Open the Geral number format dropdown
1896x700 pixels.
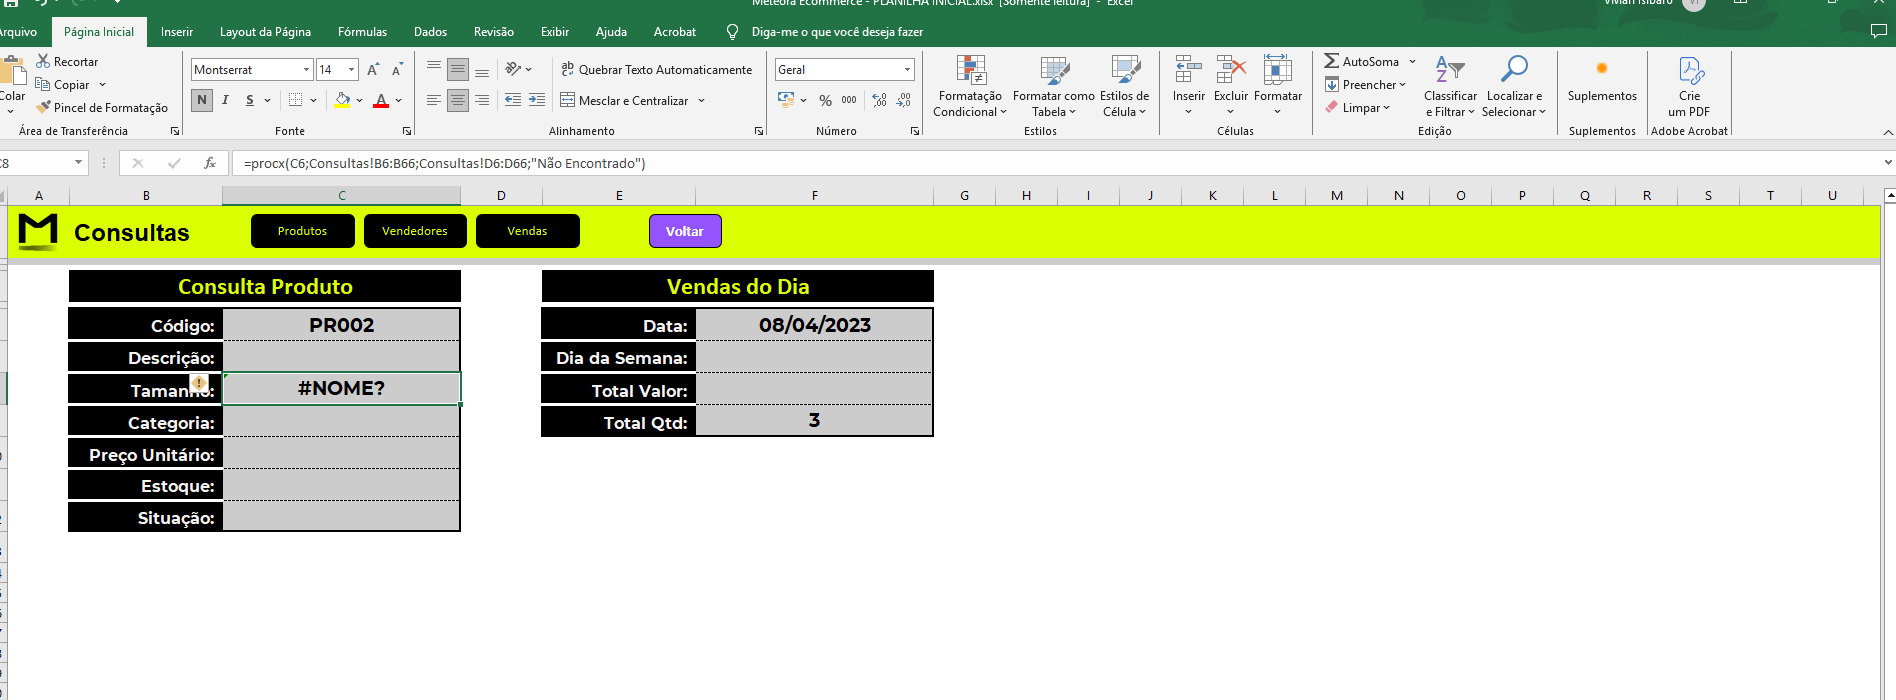pos(907,69)
